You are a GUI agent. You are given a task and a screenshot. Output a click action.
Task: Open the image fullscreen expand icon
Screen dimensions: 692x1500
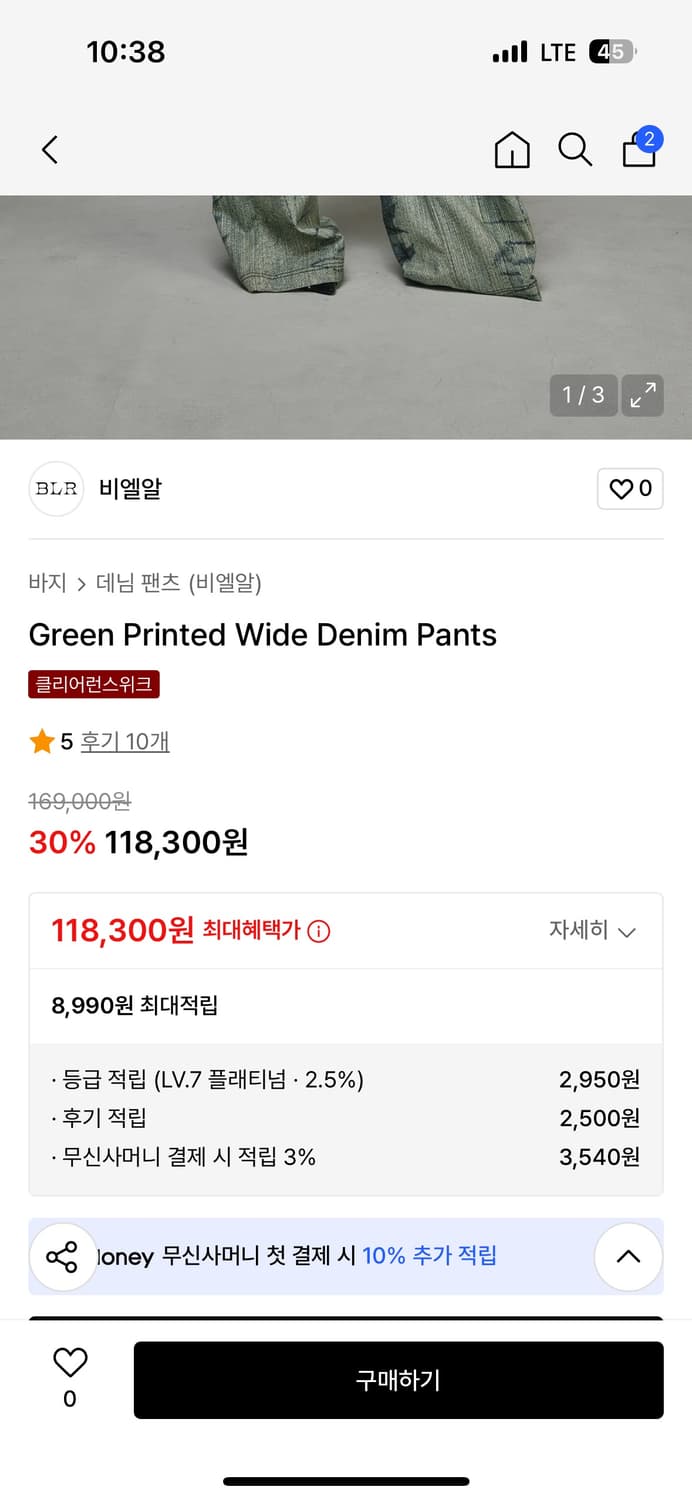642,395
